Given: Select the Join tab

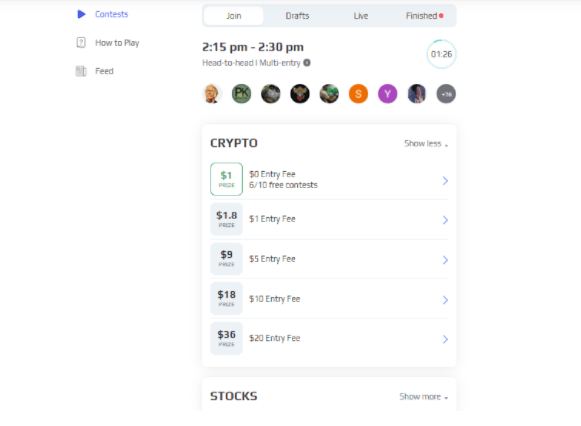Looking at the screenshot, I should 234,16.
